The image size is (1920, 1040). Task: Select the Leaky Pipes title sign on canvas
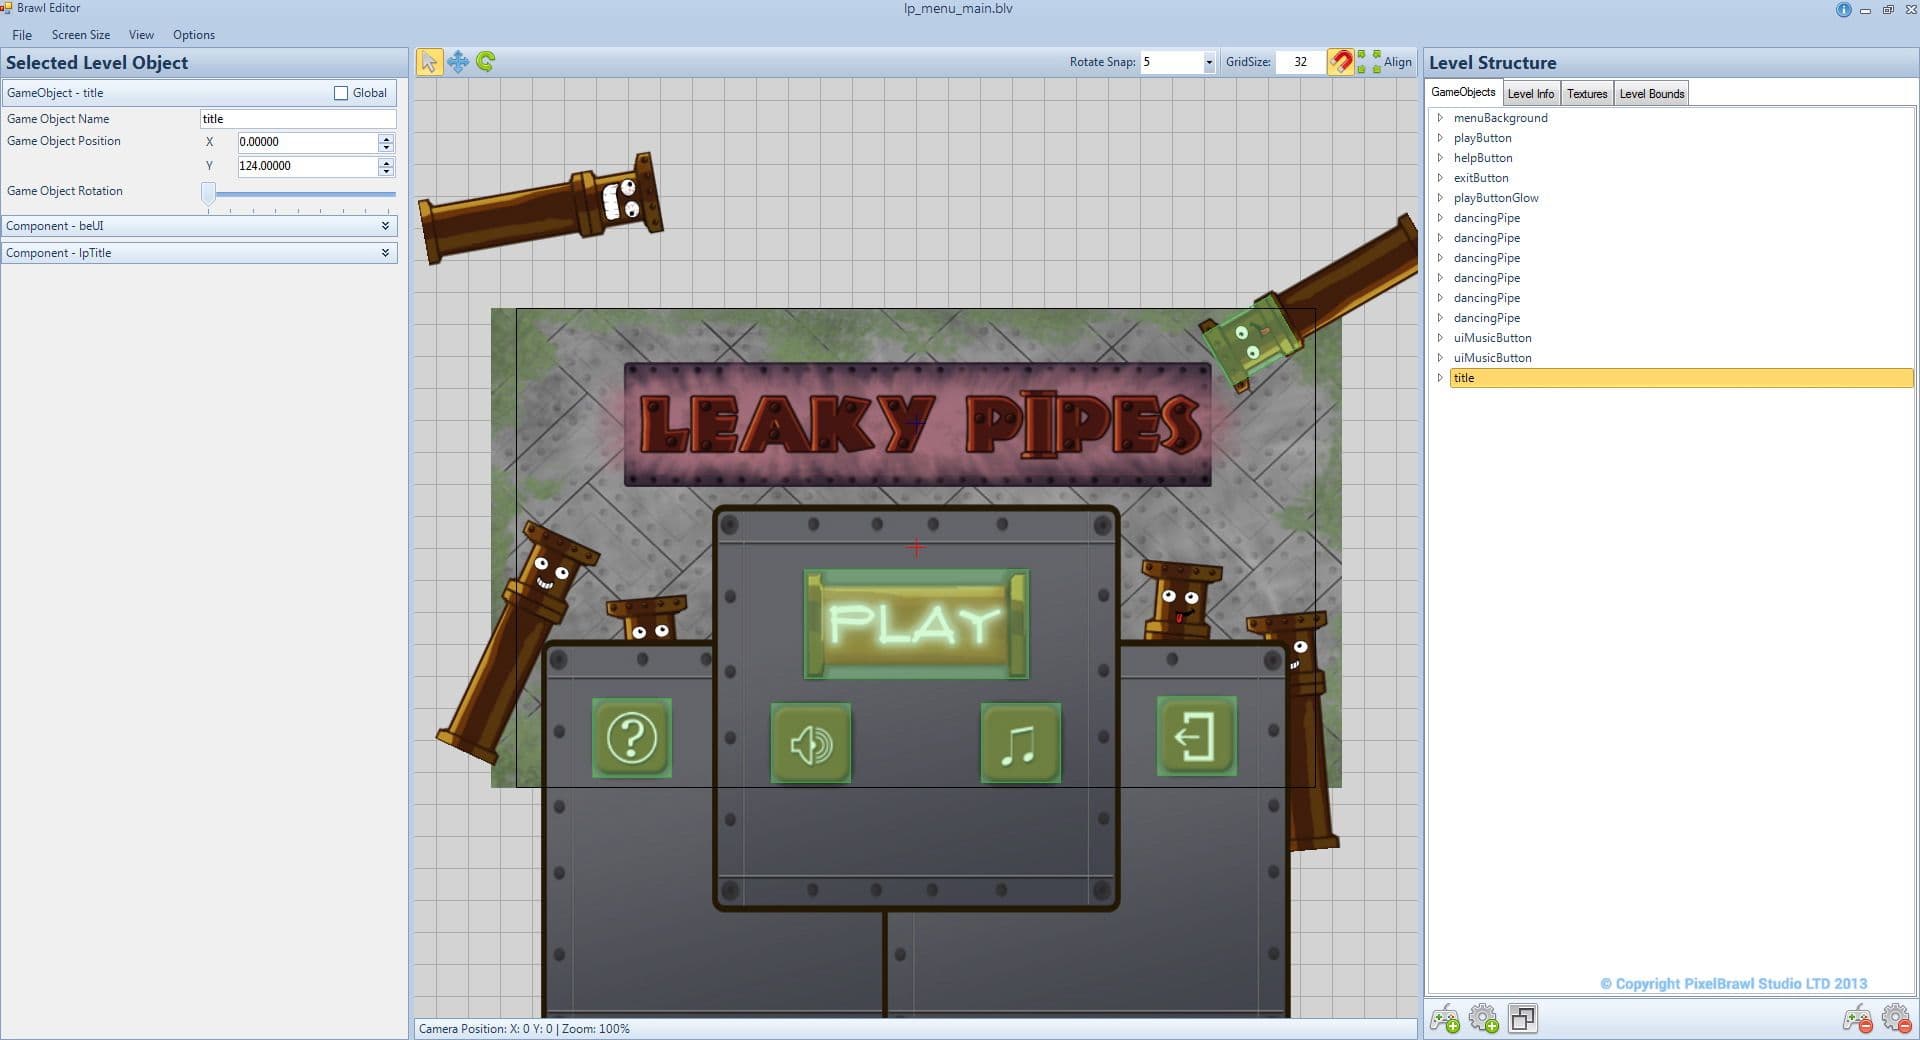917,424
